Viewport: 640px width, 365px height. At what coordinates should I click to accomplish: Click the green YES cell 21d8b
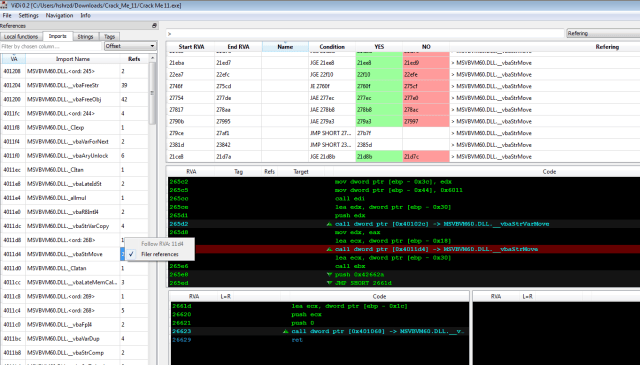point(379,156)
